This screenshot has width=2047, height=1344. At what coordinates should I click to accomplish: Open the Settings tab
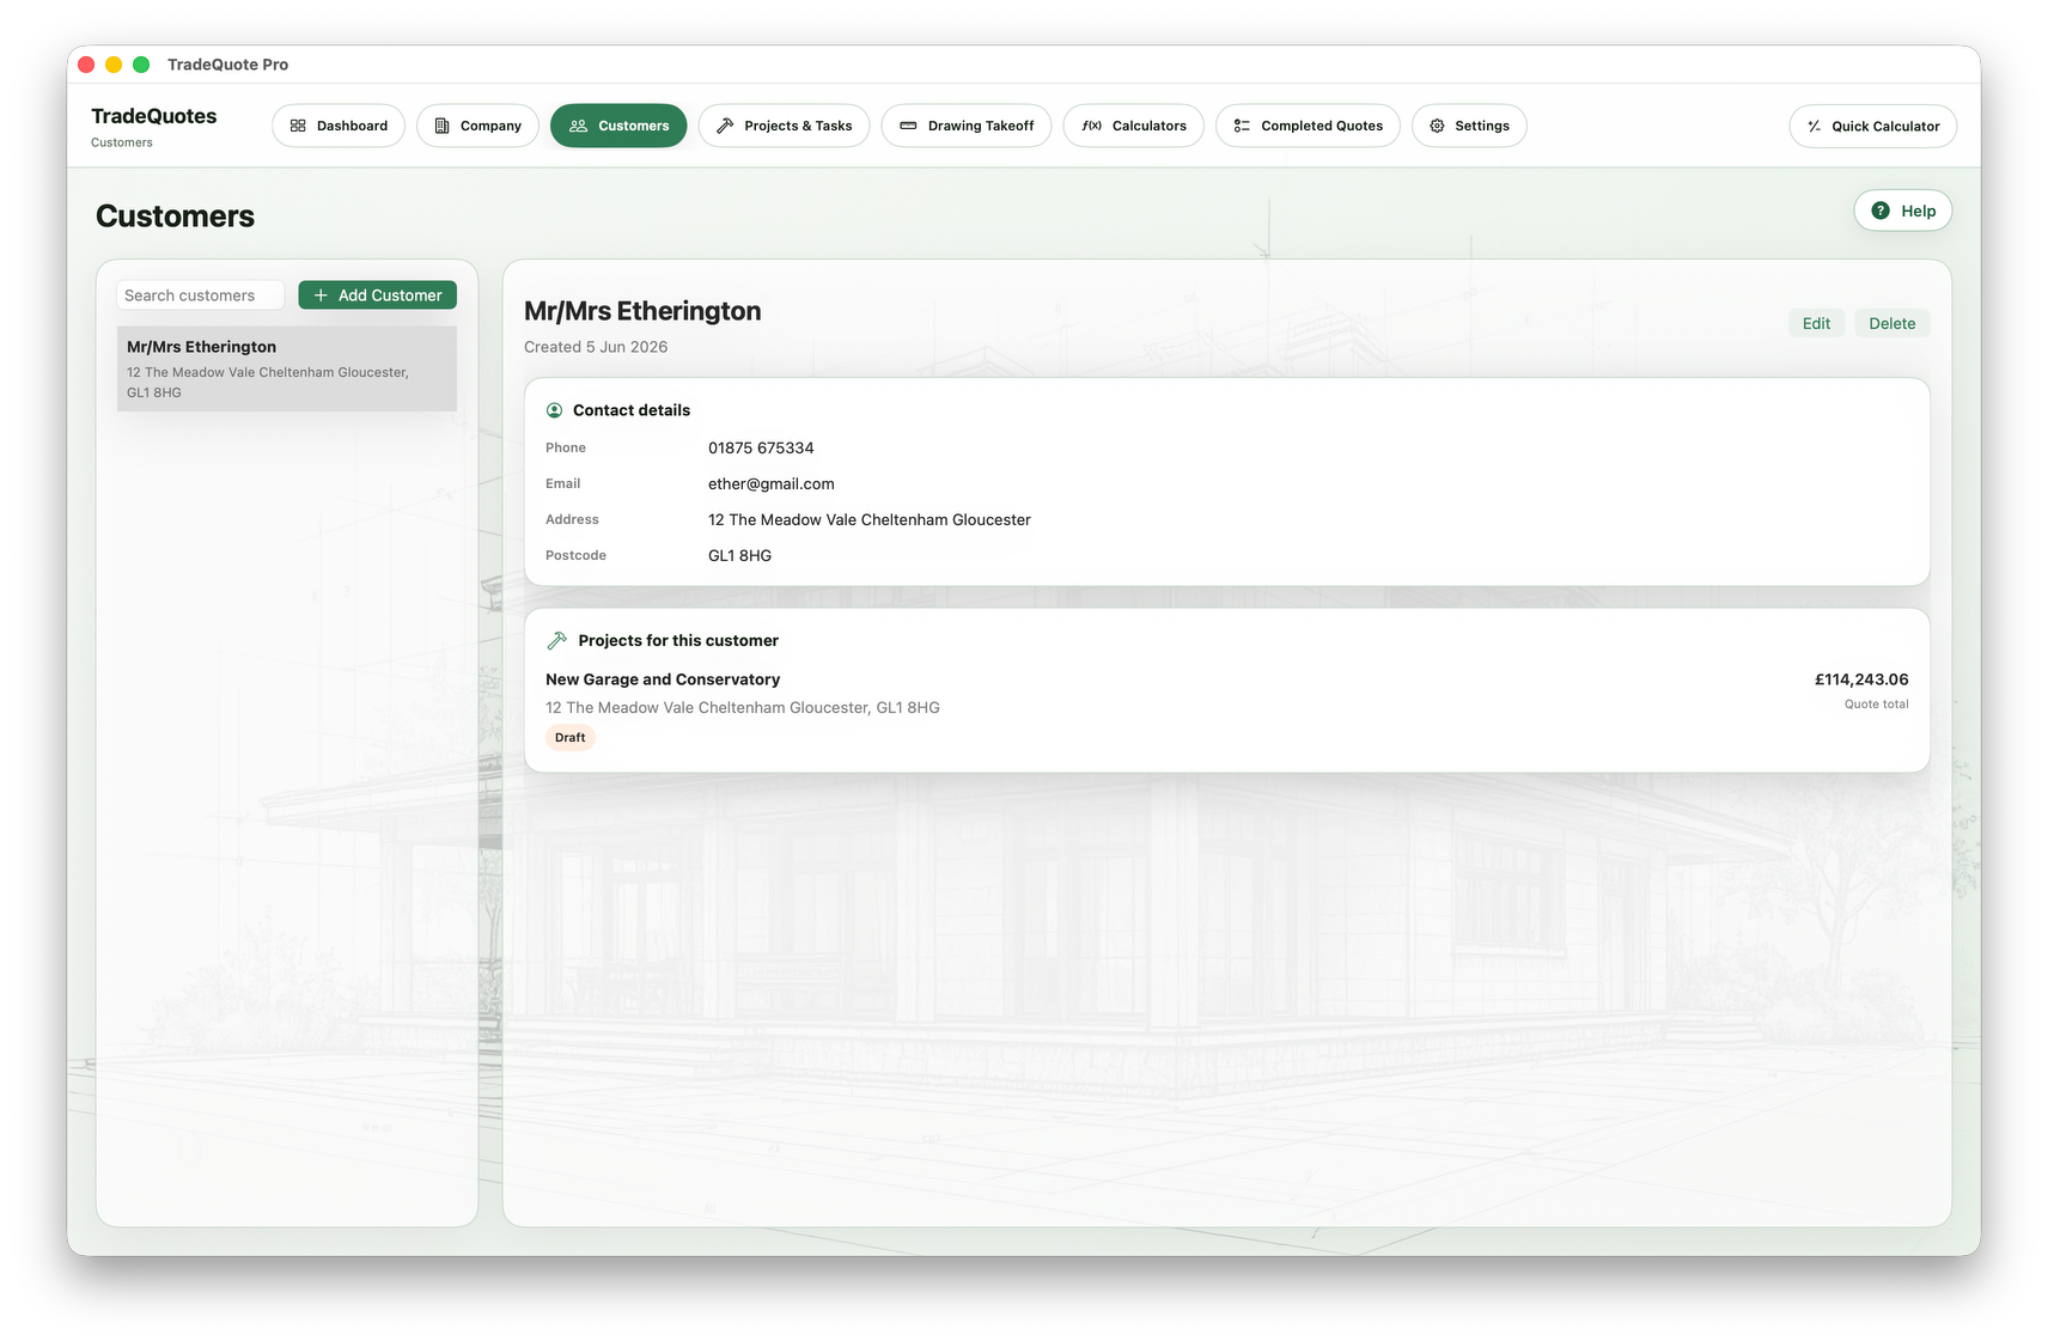coord(1469,126)
